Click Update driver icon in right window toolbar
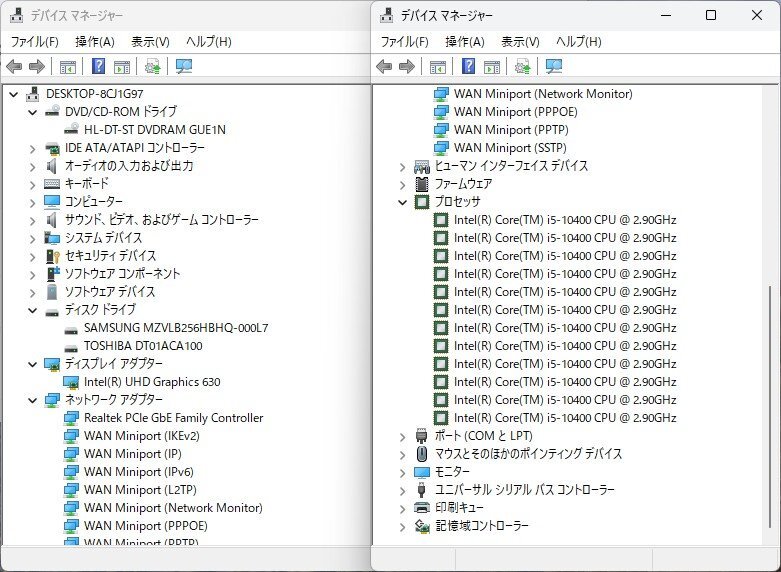781x572 pixels. click(x=522, y=66)
